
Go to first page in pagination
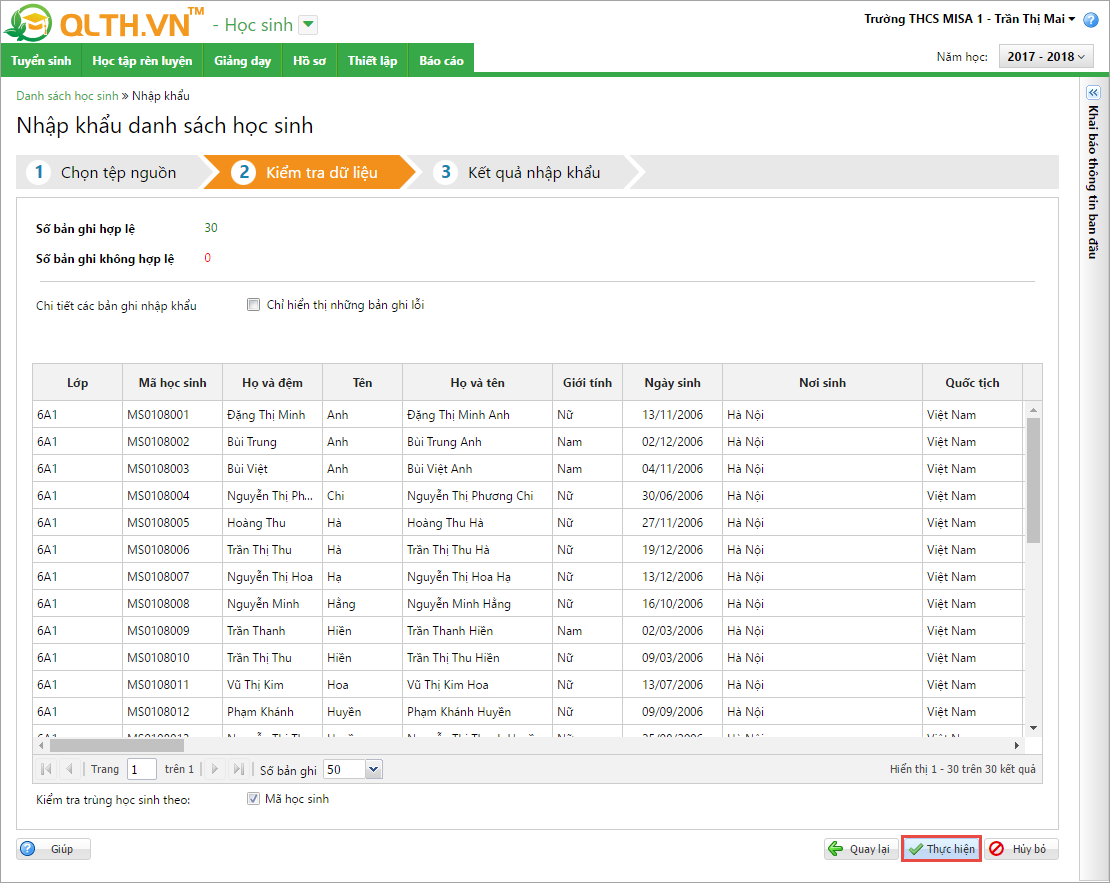pos(47,769)
